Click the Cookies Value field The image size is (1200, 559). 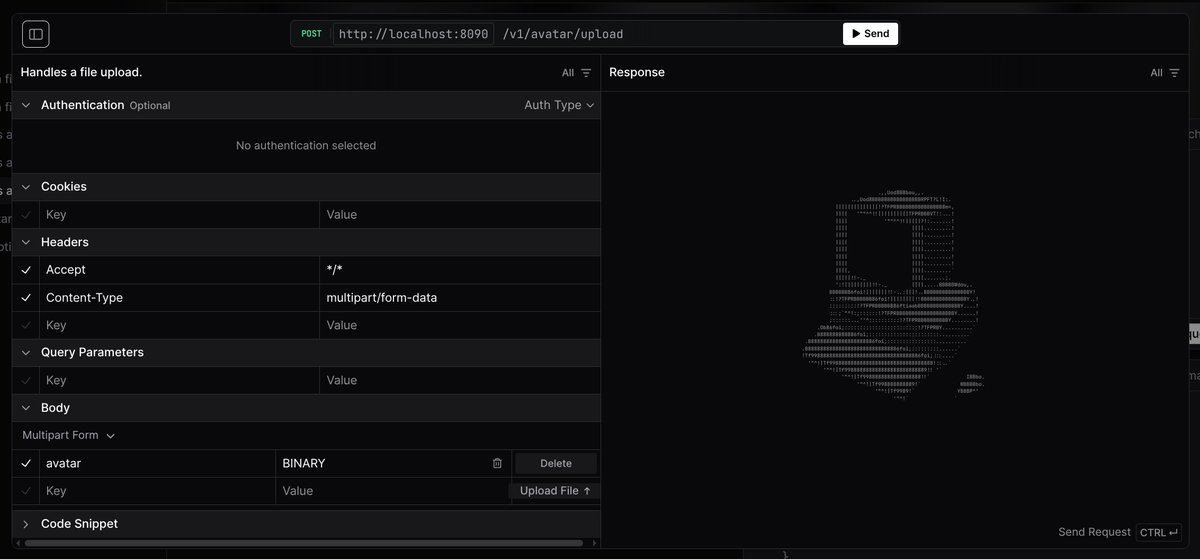tap(460, 215)
